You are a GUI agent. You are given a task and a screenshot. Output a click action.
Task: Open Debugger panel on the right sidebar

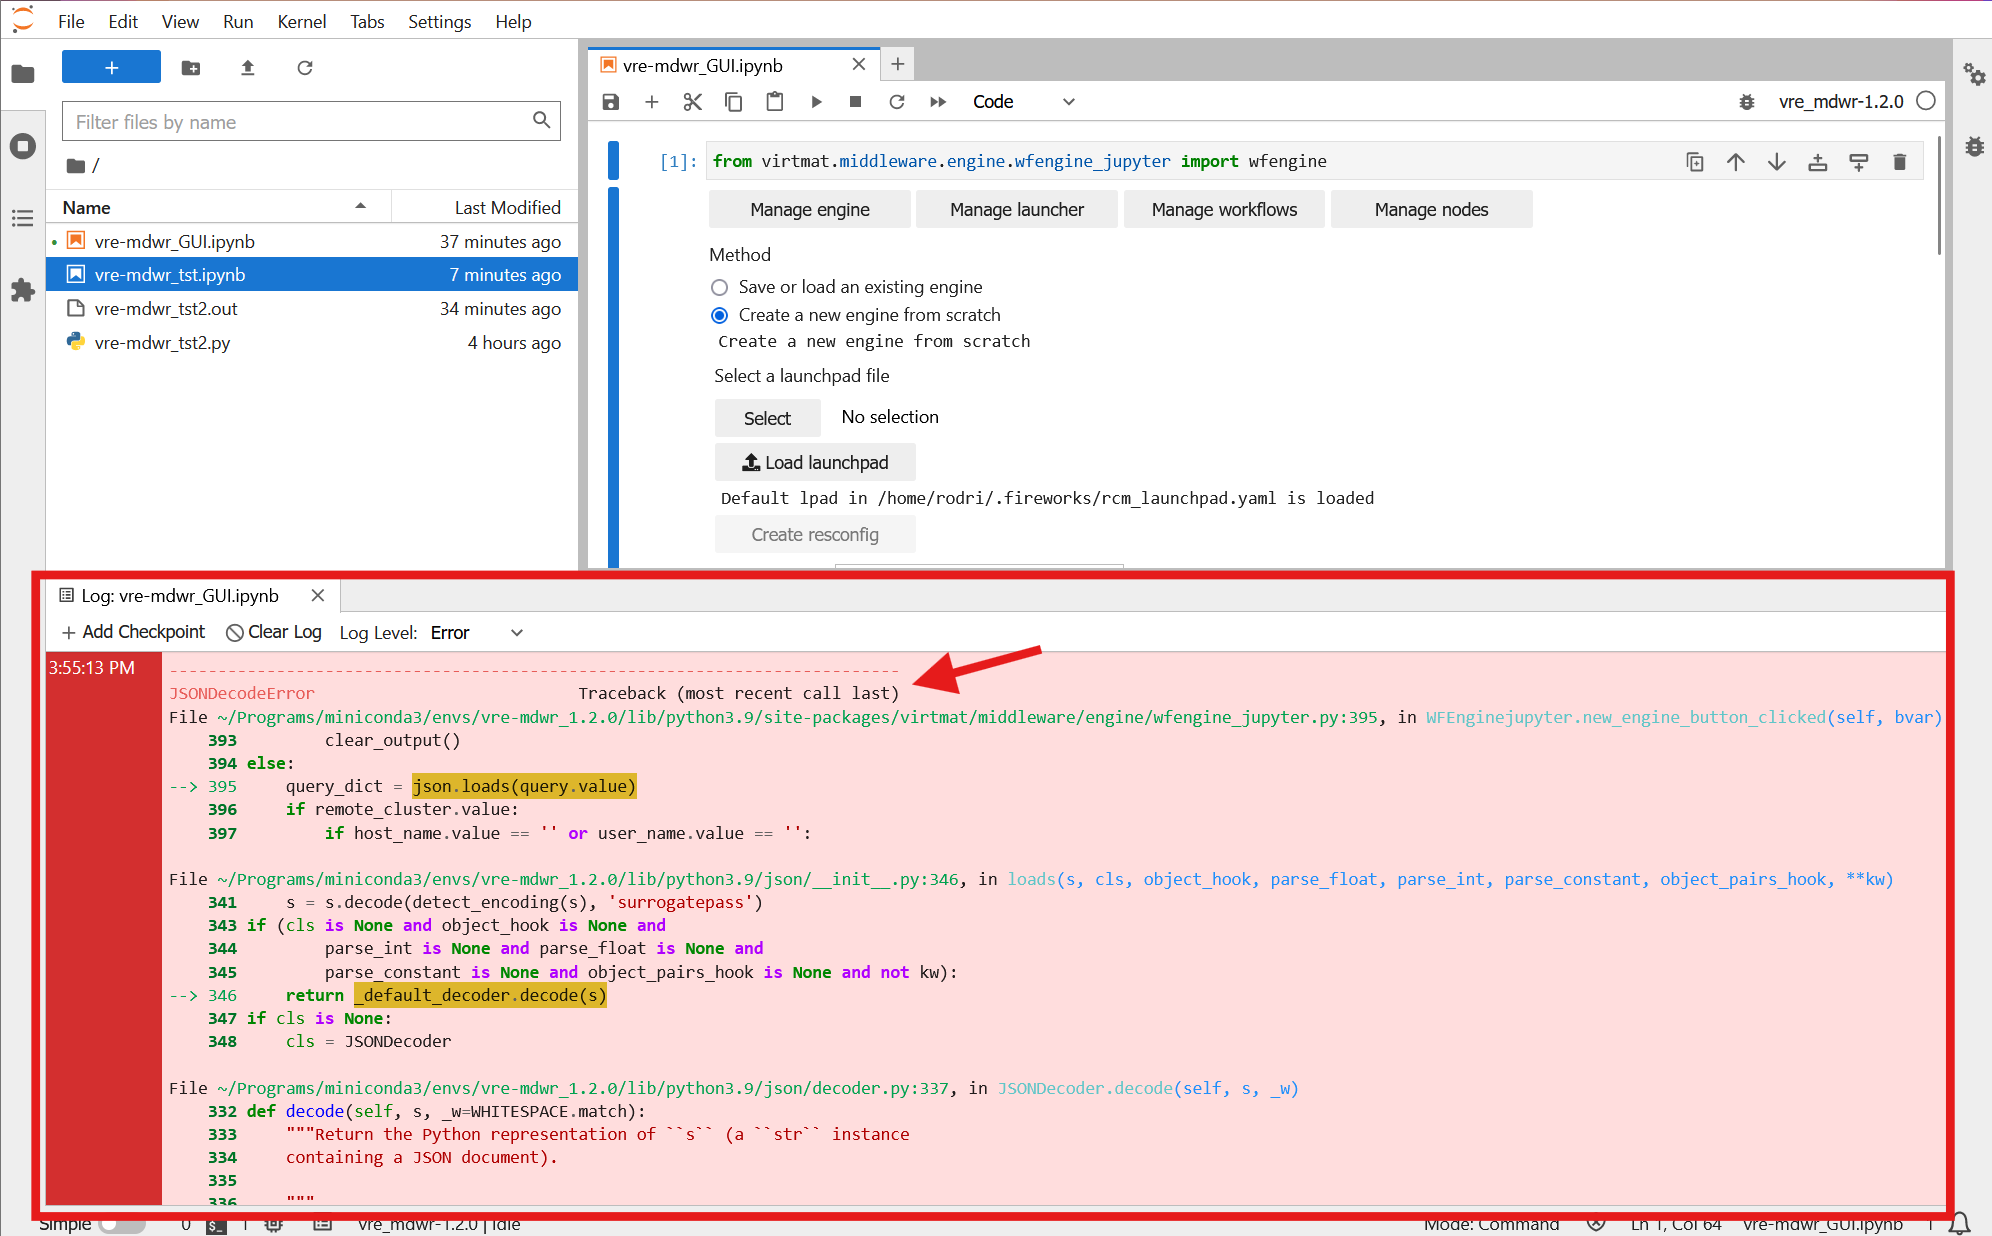1974,146
